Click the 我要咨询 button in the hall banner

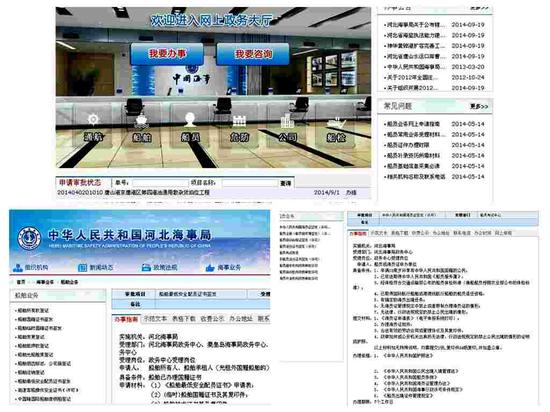coord(253,54)
